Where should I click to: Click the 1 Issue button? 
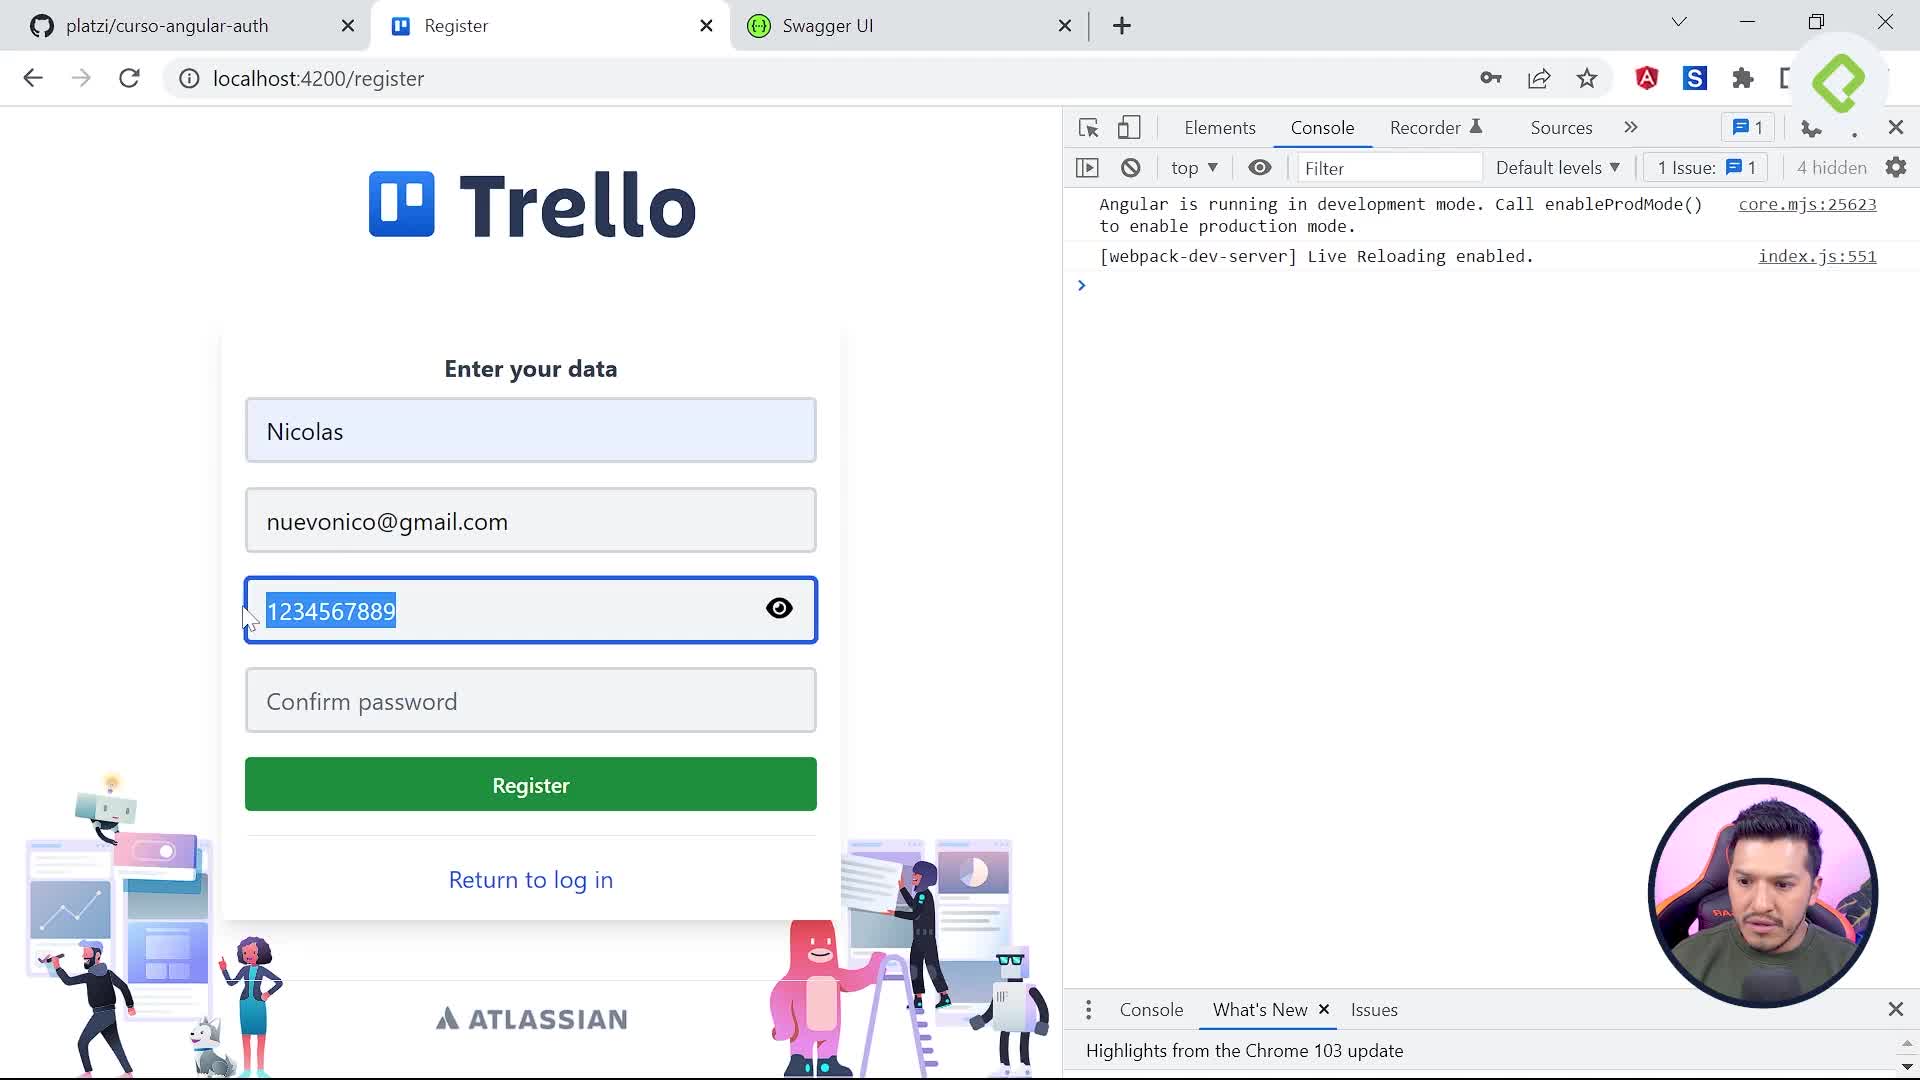[x=1707, y=168]
